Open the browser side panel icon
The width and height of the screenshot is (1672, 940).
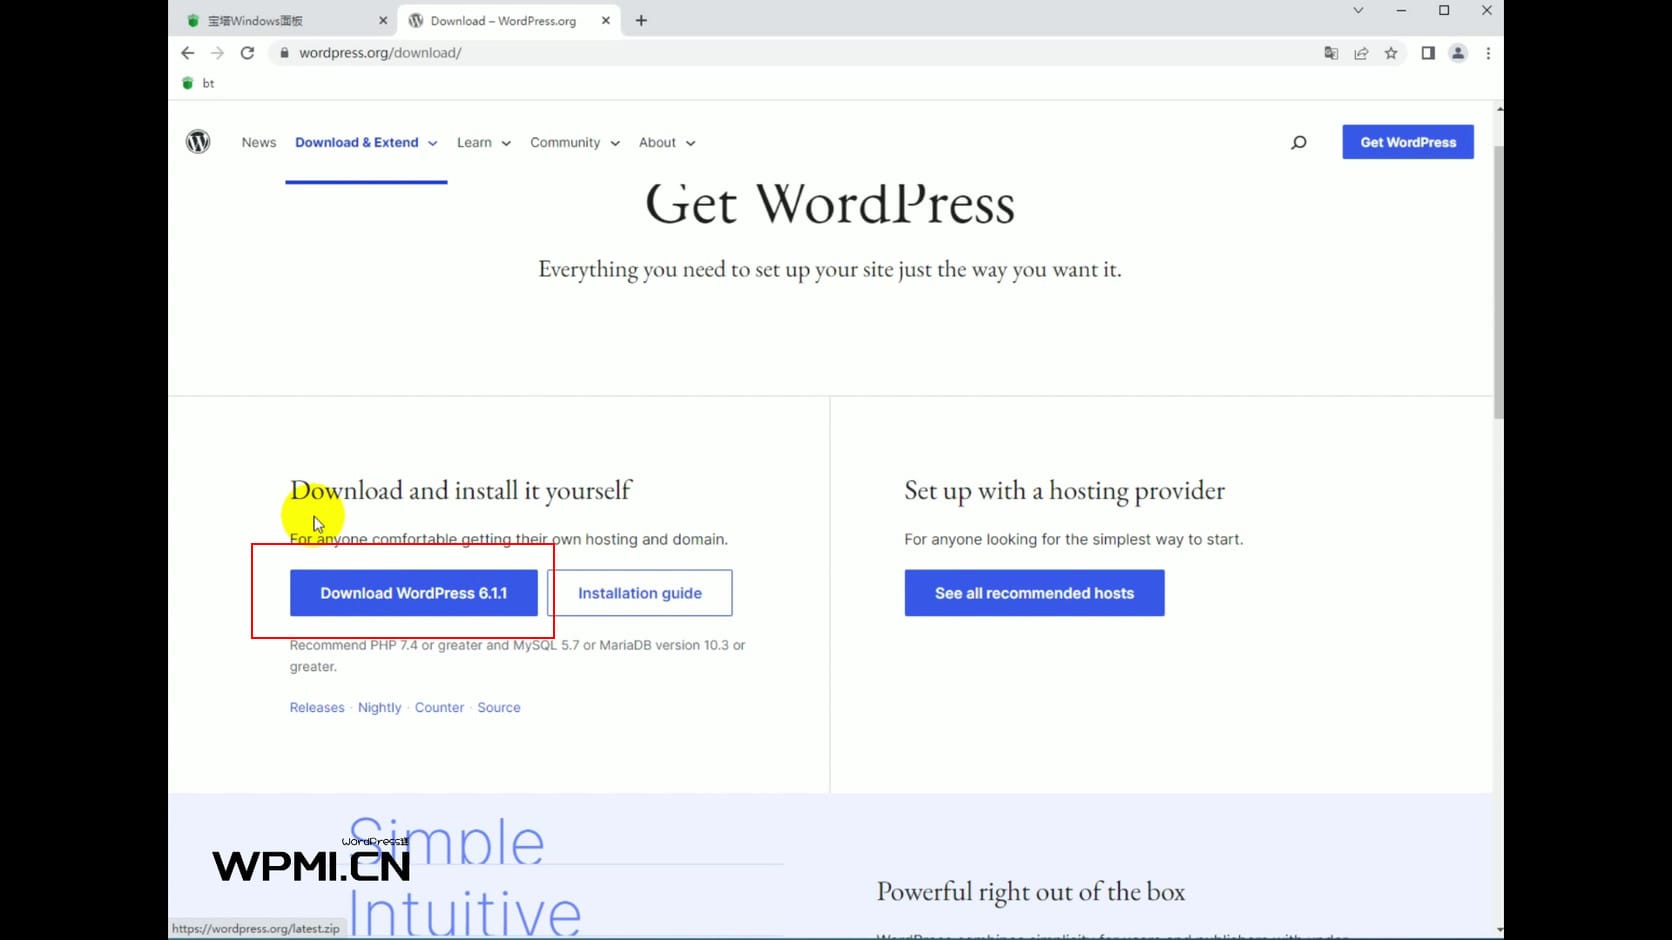(1428, 53)
